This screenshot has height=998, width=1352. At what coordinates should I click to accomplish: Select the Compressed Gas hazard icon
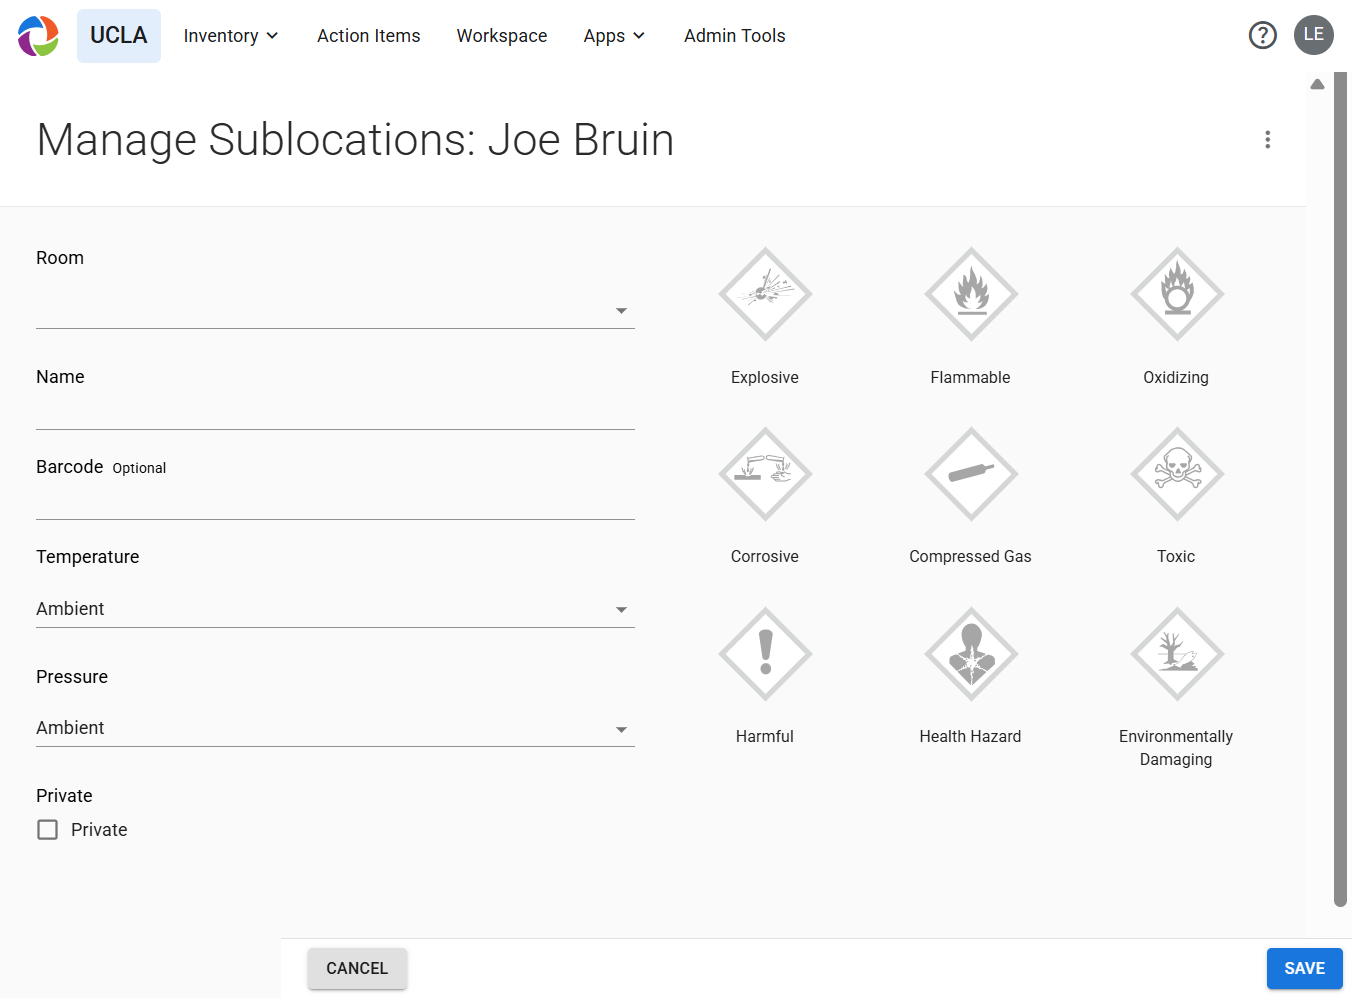[x=971, y=474]
